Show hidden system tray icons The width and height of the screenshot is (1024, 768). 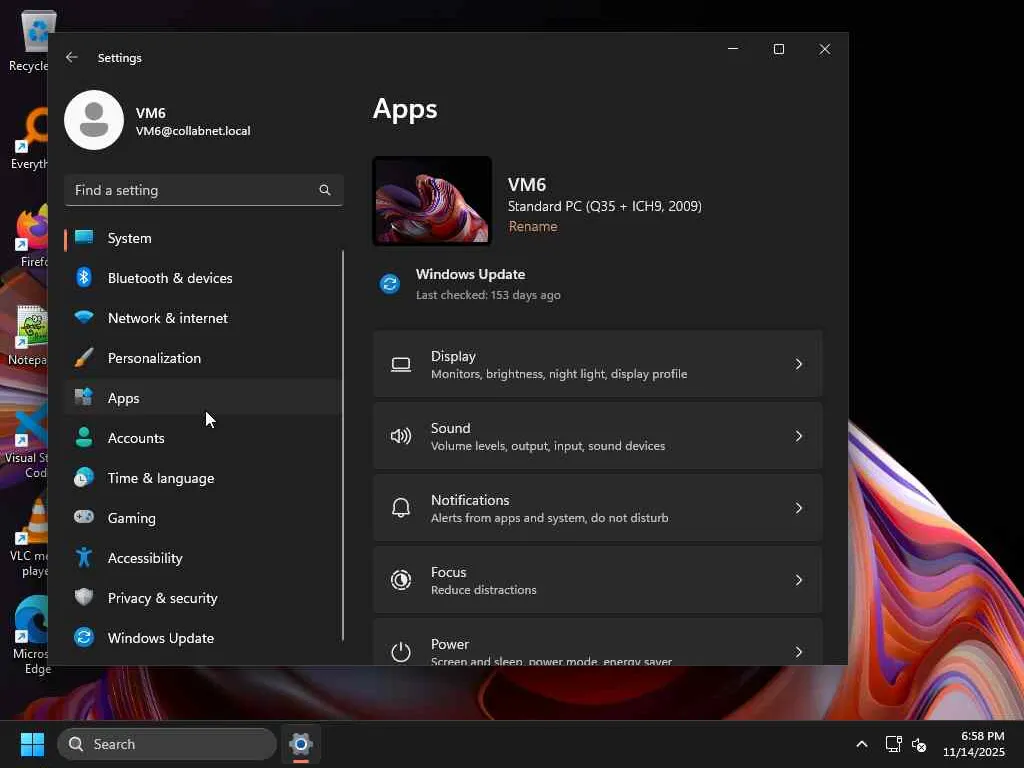(x=861, y=744)
